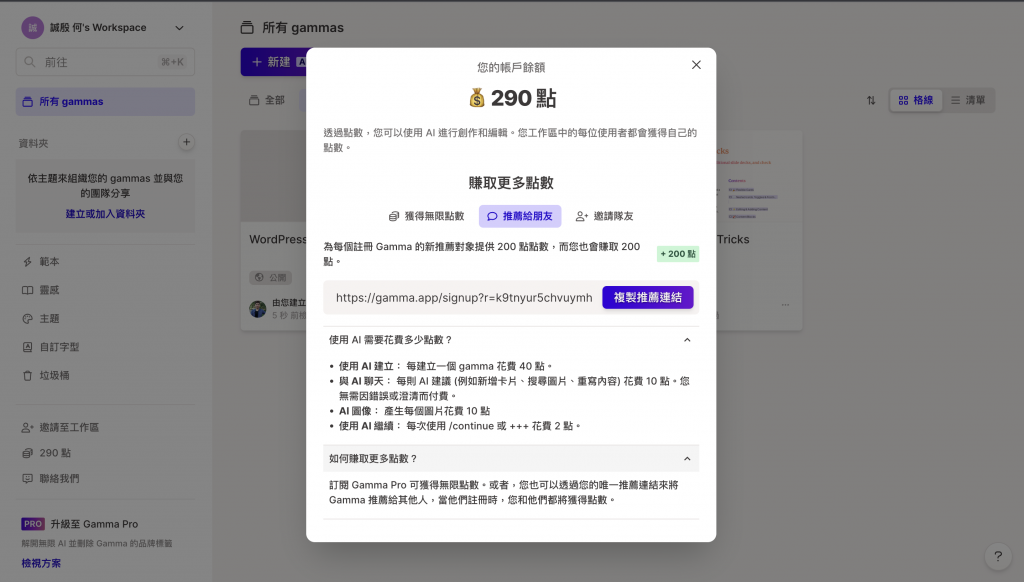Click the 290 點 balance text
The width and height of the screenshot is (1024, 582).
[523, 98]
